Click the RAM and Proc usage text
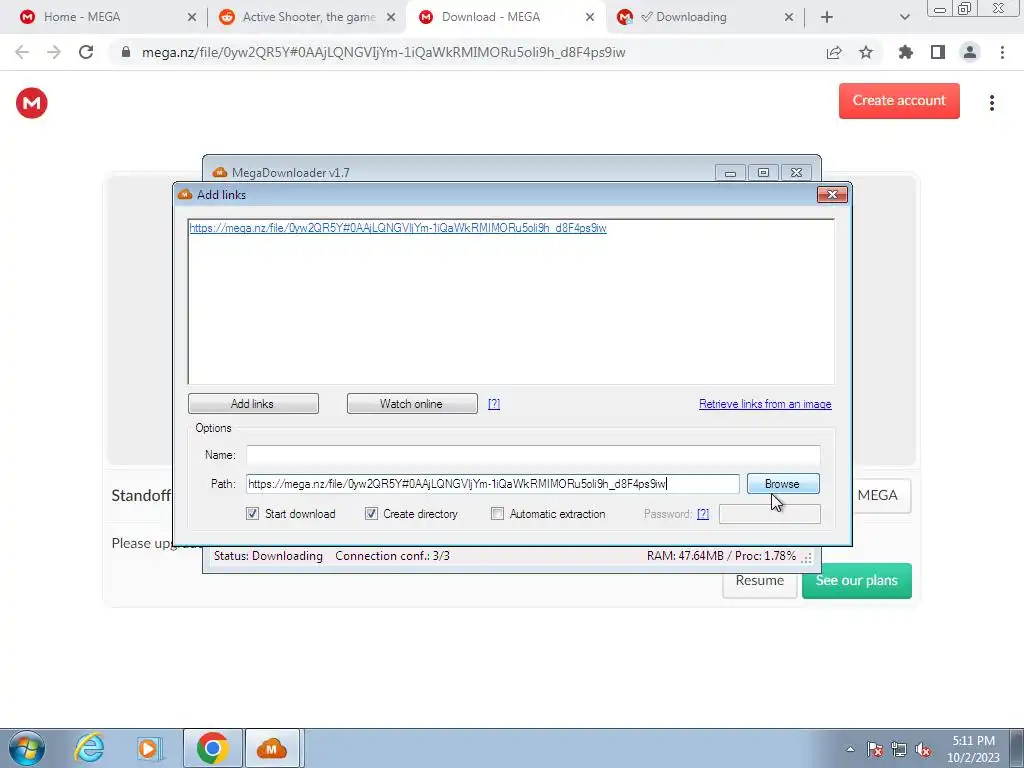Viewport: 1024px width, 768px height. click(722, 556)
